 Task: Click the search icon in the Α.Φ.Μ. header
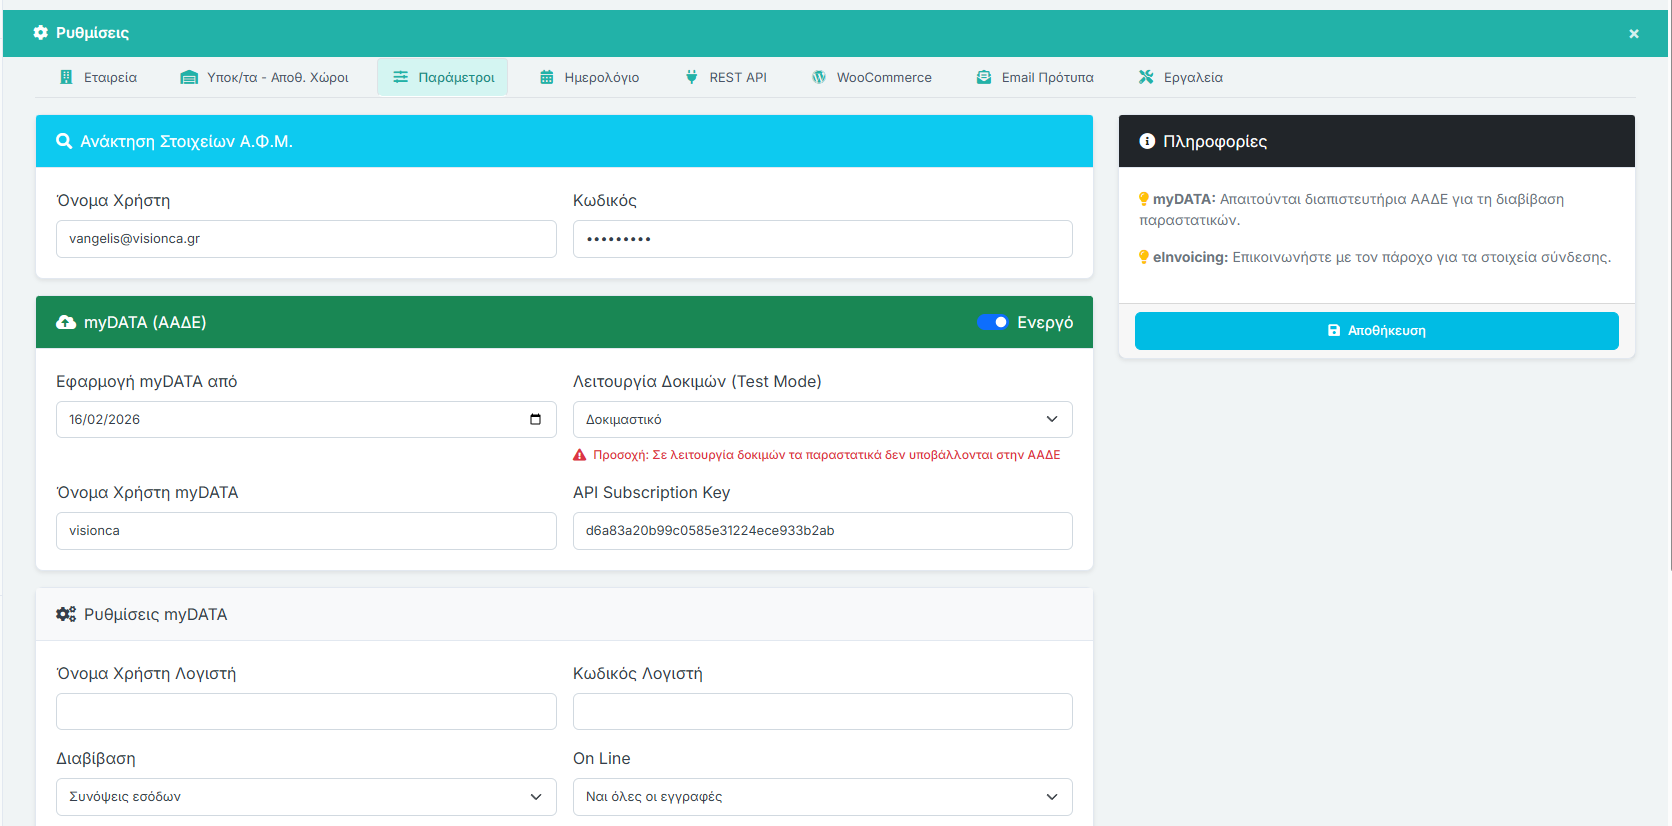(64, 142)
